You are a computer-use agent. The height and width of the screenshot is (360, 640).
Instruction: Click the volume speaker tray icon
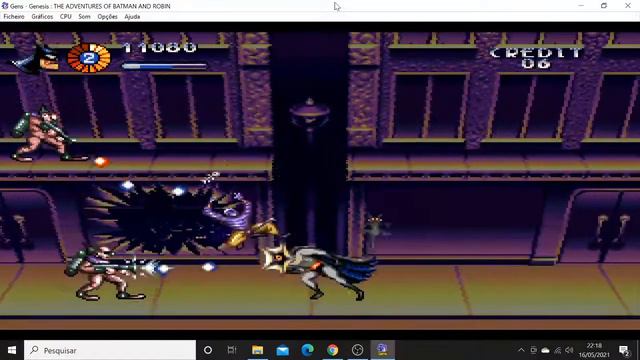pyautogui.click(x=569, y=350)
